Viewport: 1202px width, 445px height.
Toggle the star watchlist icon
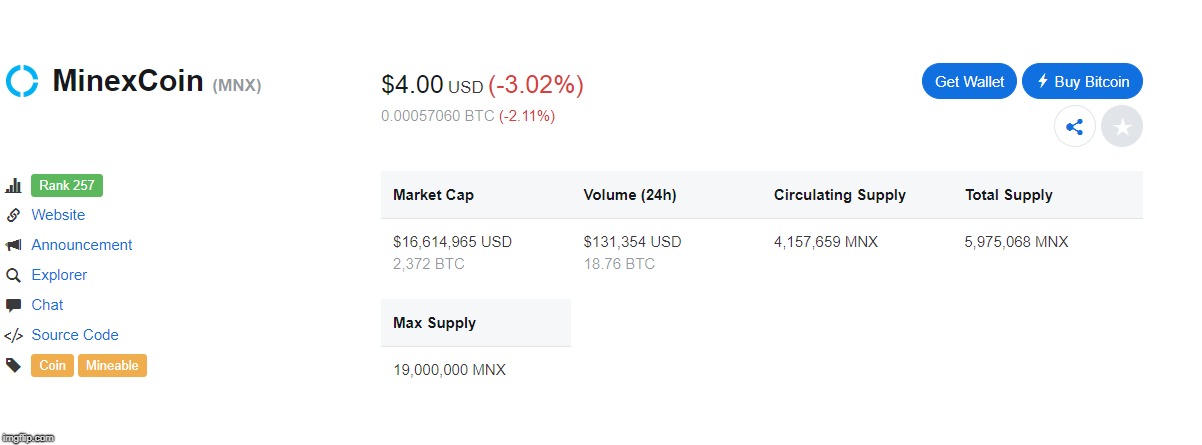1122,127
